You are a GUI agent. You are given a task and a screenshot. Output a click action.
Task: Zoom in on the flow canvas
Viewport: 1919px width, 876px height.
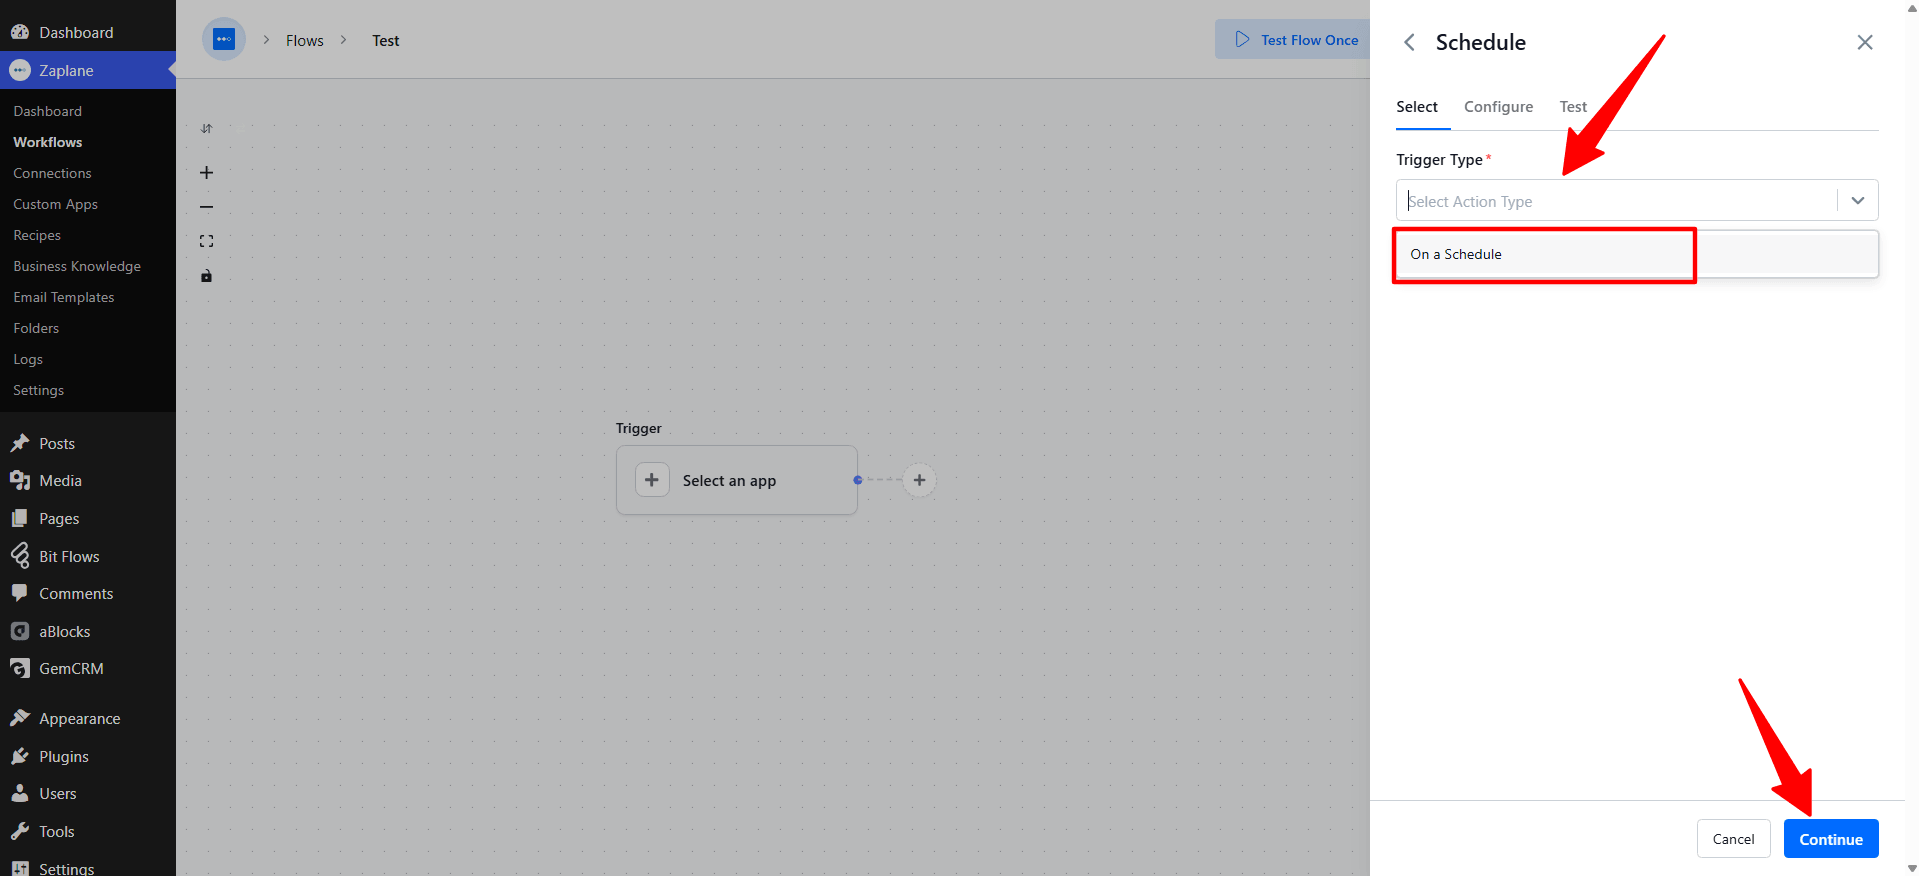pos(207,173)
